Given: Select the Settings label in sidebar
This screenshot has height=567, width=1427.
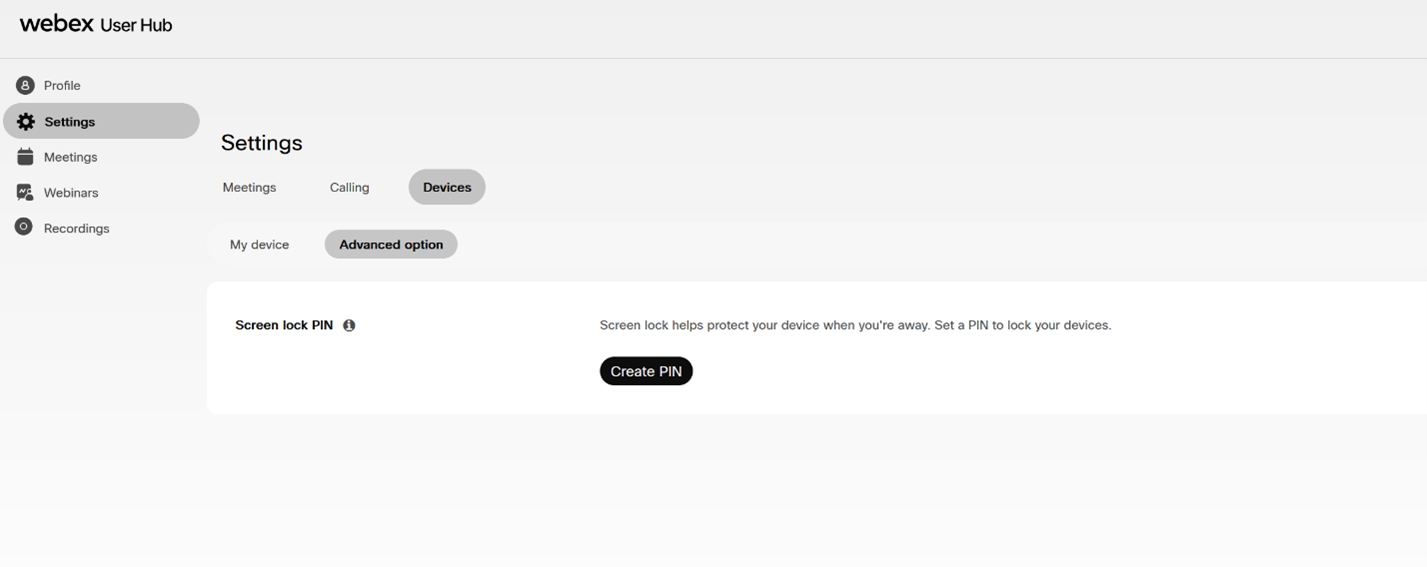Looking at the screenshot, I should (70, 121).
